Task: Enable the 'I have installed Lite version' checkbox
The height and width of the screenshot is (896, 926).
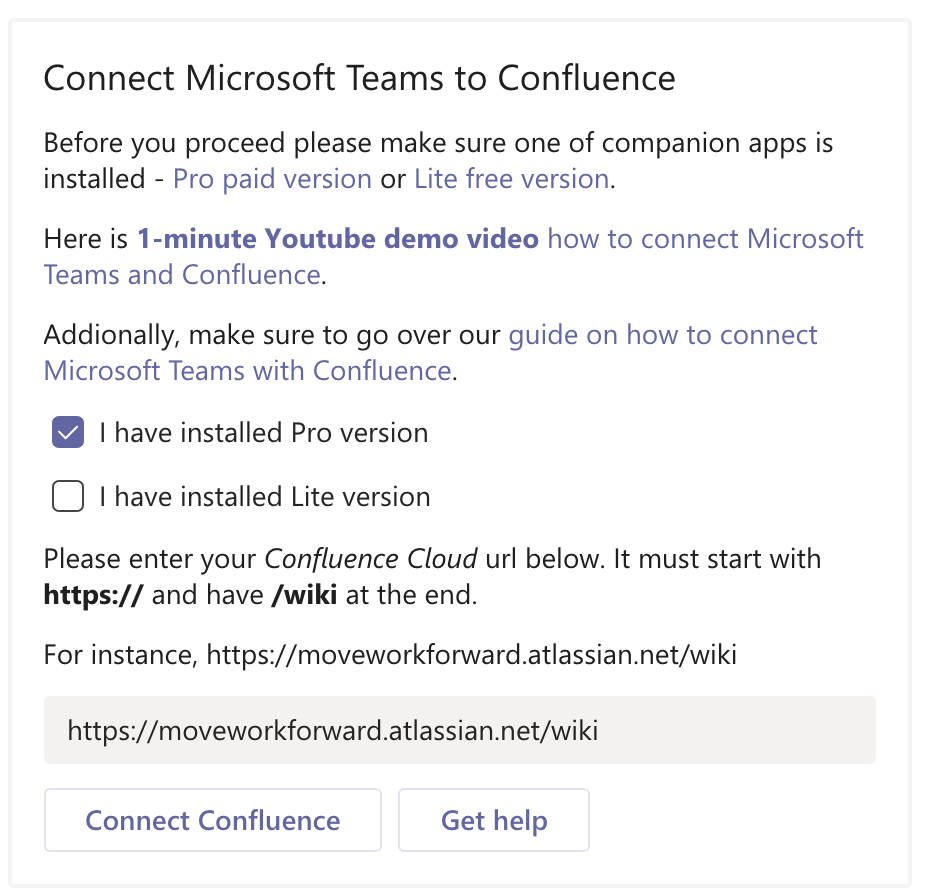Action: pyautogui.click(x=67, y=496)
